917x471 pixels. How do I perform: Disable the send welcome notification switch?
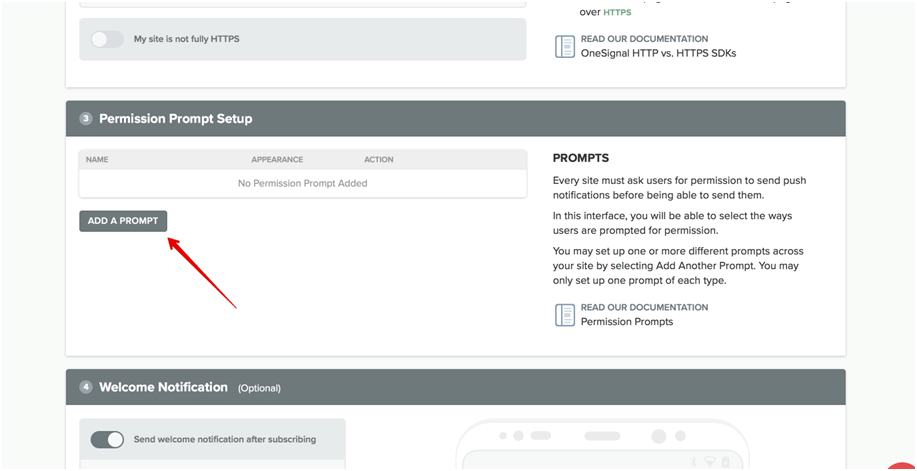pyautogui.click(x=107, y=439)
